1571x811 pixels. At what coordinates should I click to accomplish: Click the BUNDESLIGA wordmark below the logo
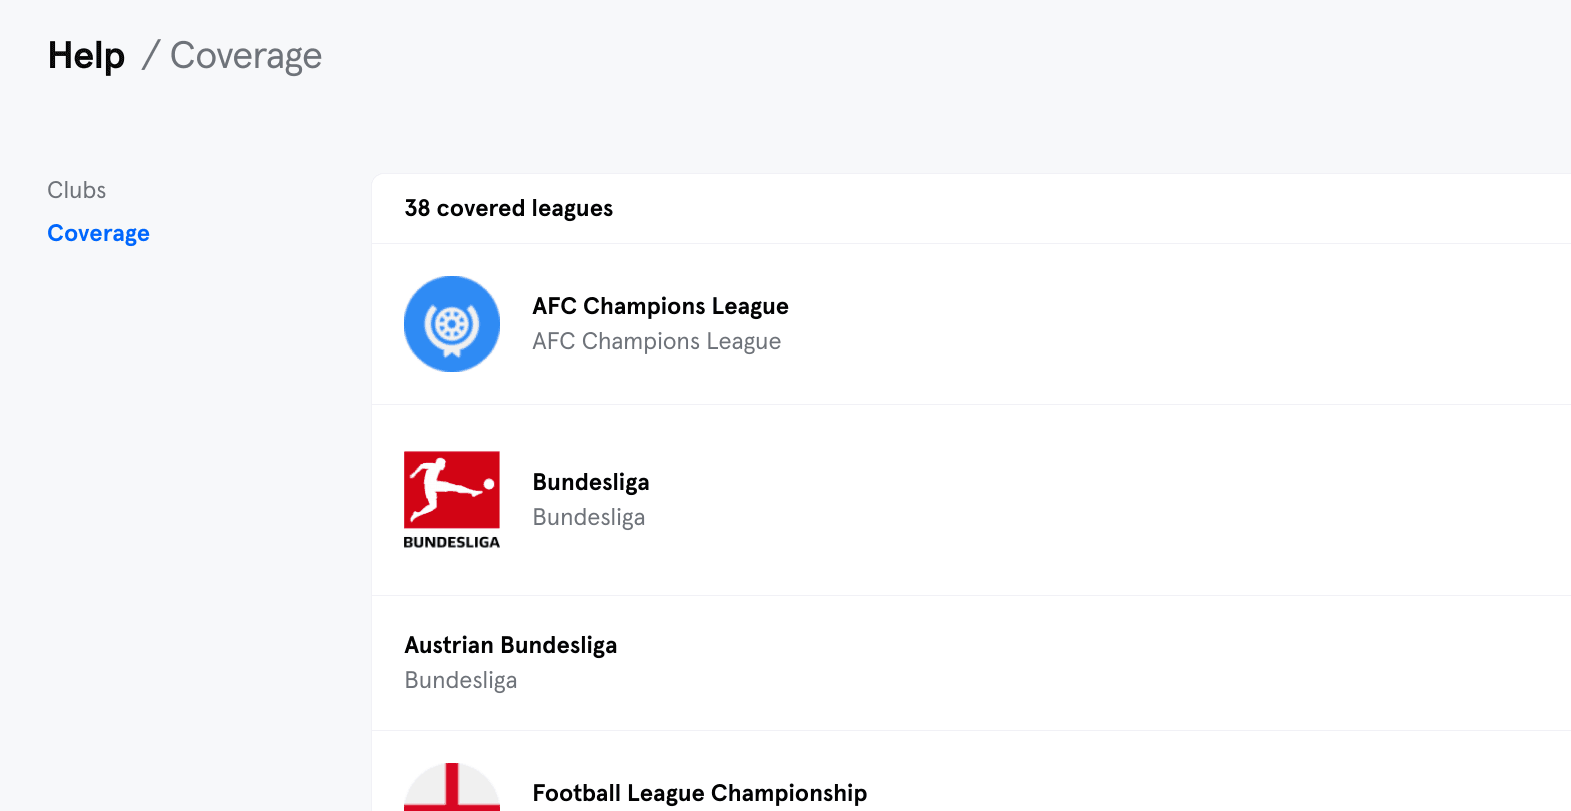click(x=452, y=542)
